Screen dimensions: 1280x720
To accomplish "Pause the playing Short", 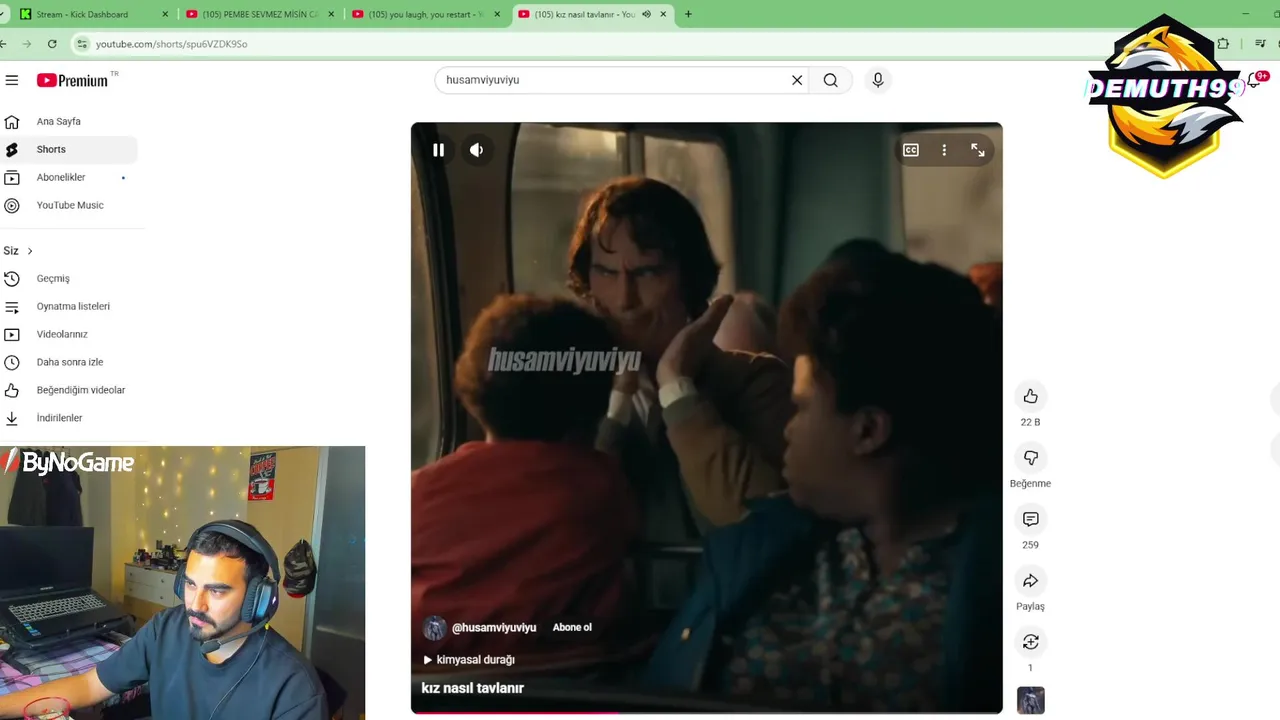I will [438, 150].
